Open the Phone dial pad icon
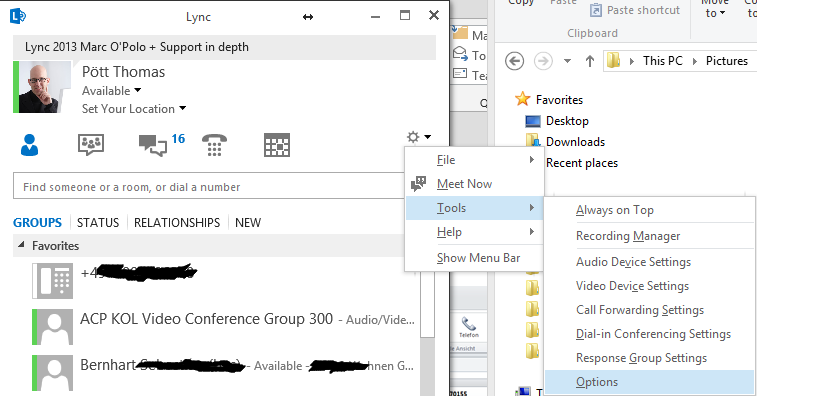 [x=214, y=145]
